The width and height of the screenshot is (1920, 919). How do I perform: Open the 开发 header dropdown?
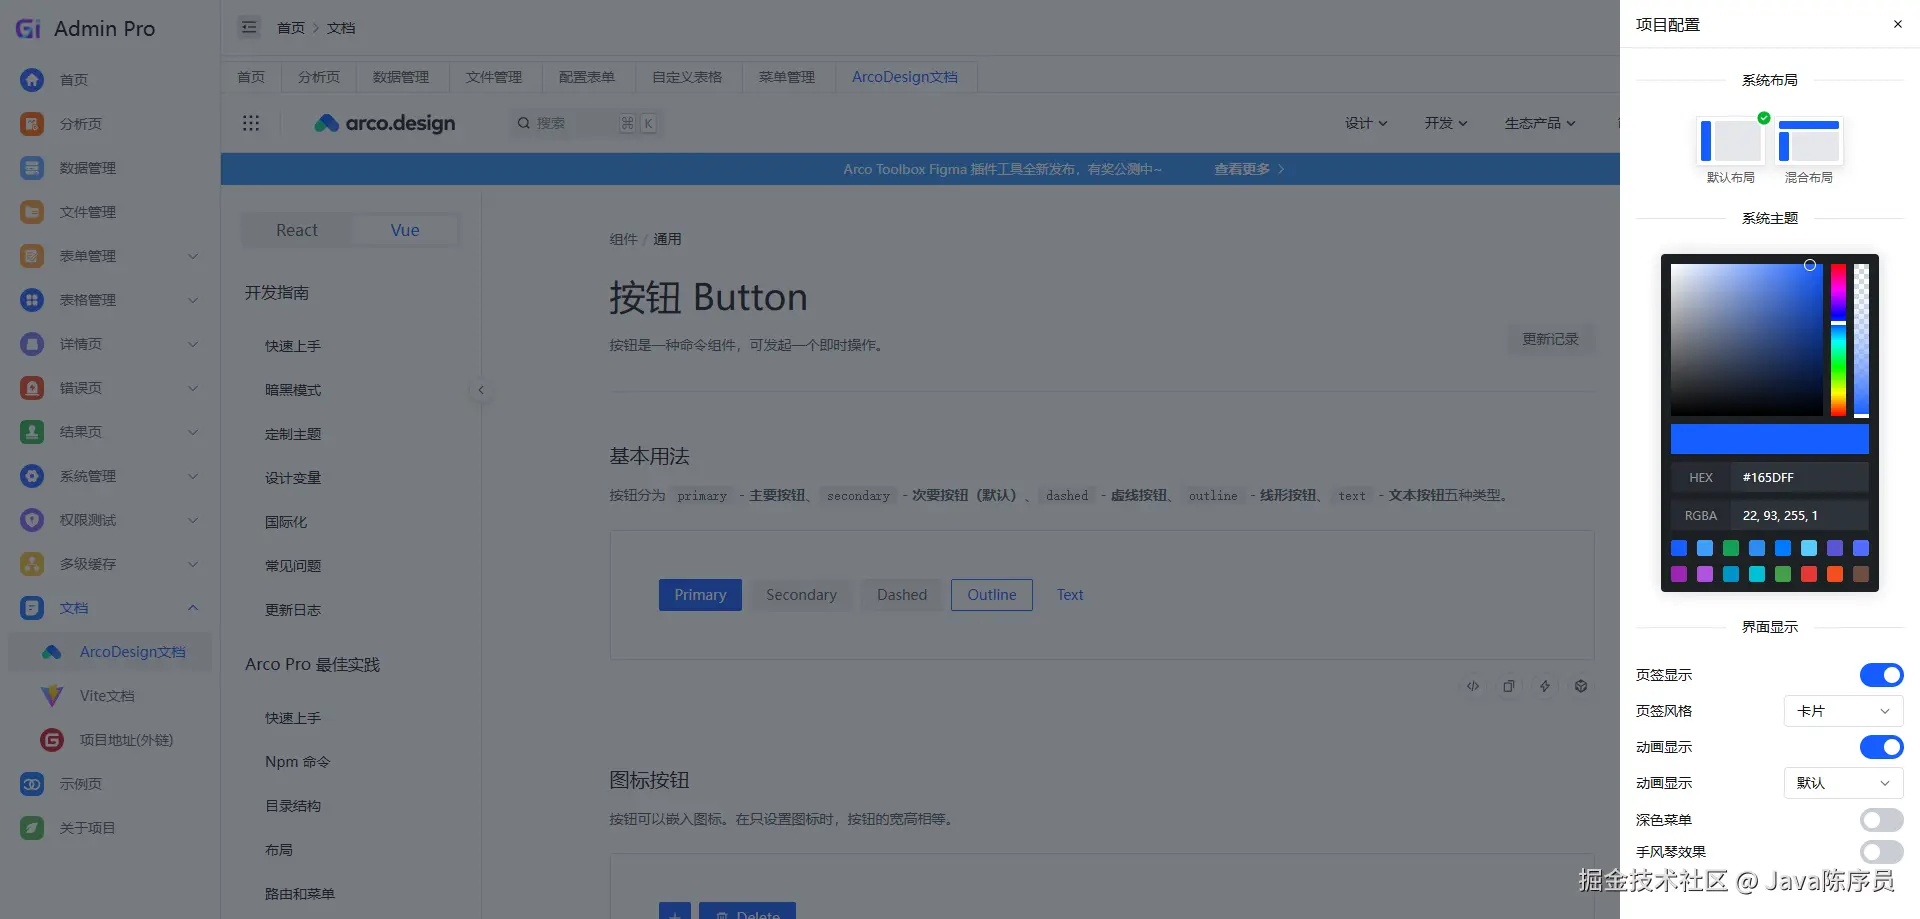1446,123
